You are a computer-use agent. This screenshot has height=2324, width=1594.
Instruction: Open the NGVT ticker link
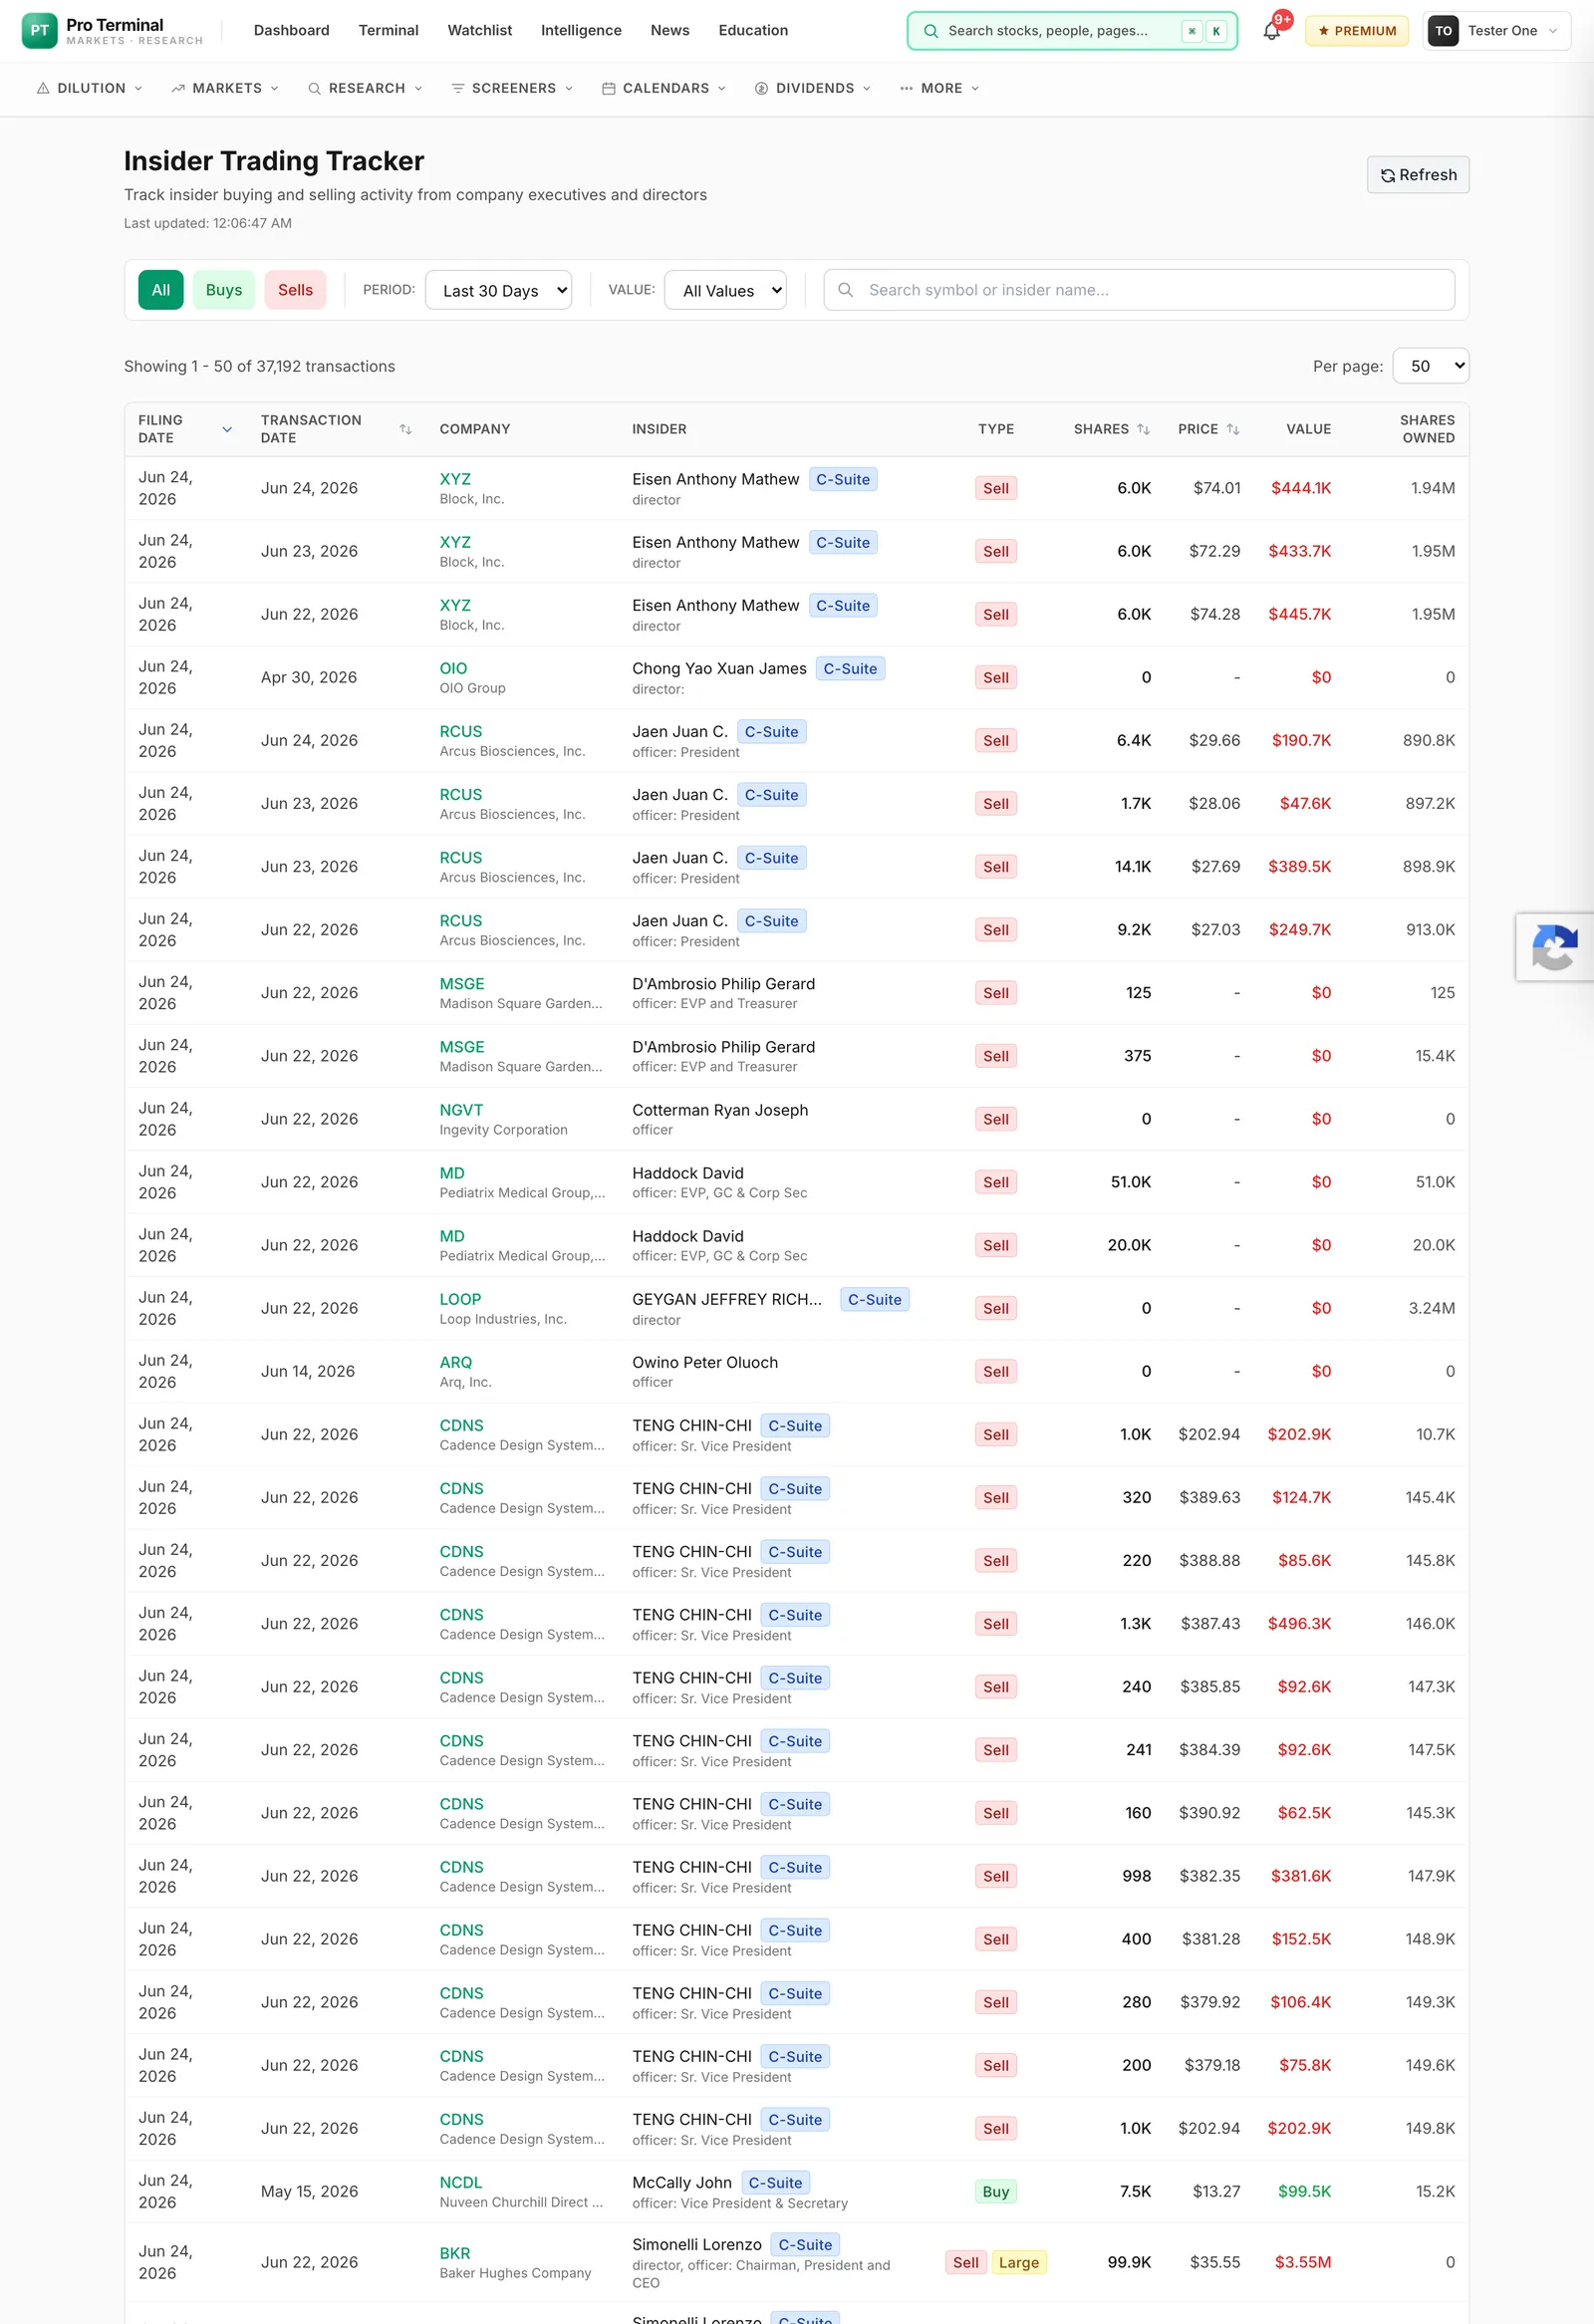[x=461, y=1110]
